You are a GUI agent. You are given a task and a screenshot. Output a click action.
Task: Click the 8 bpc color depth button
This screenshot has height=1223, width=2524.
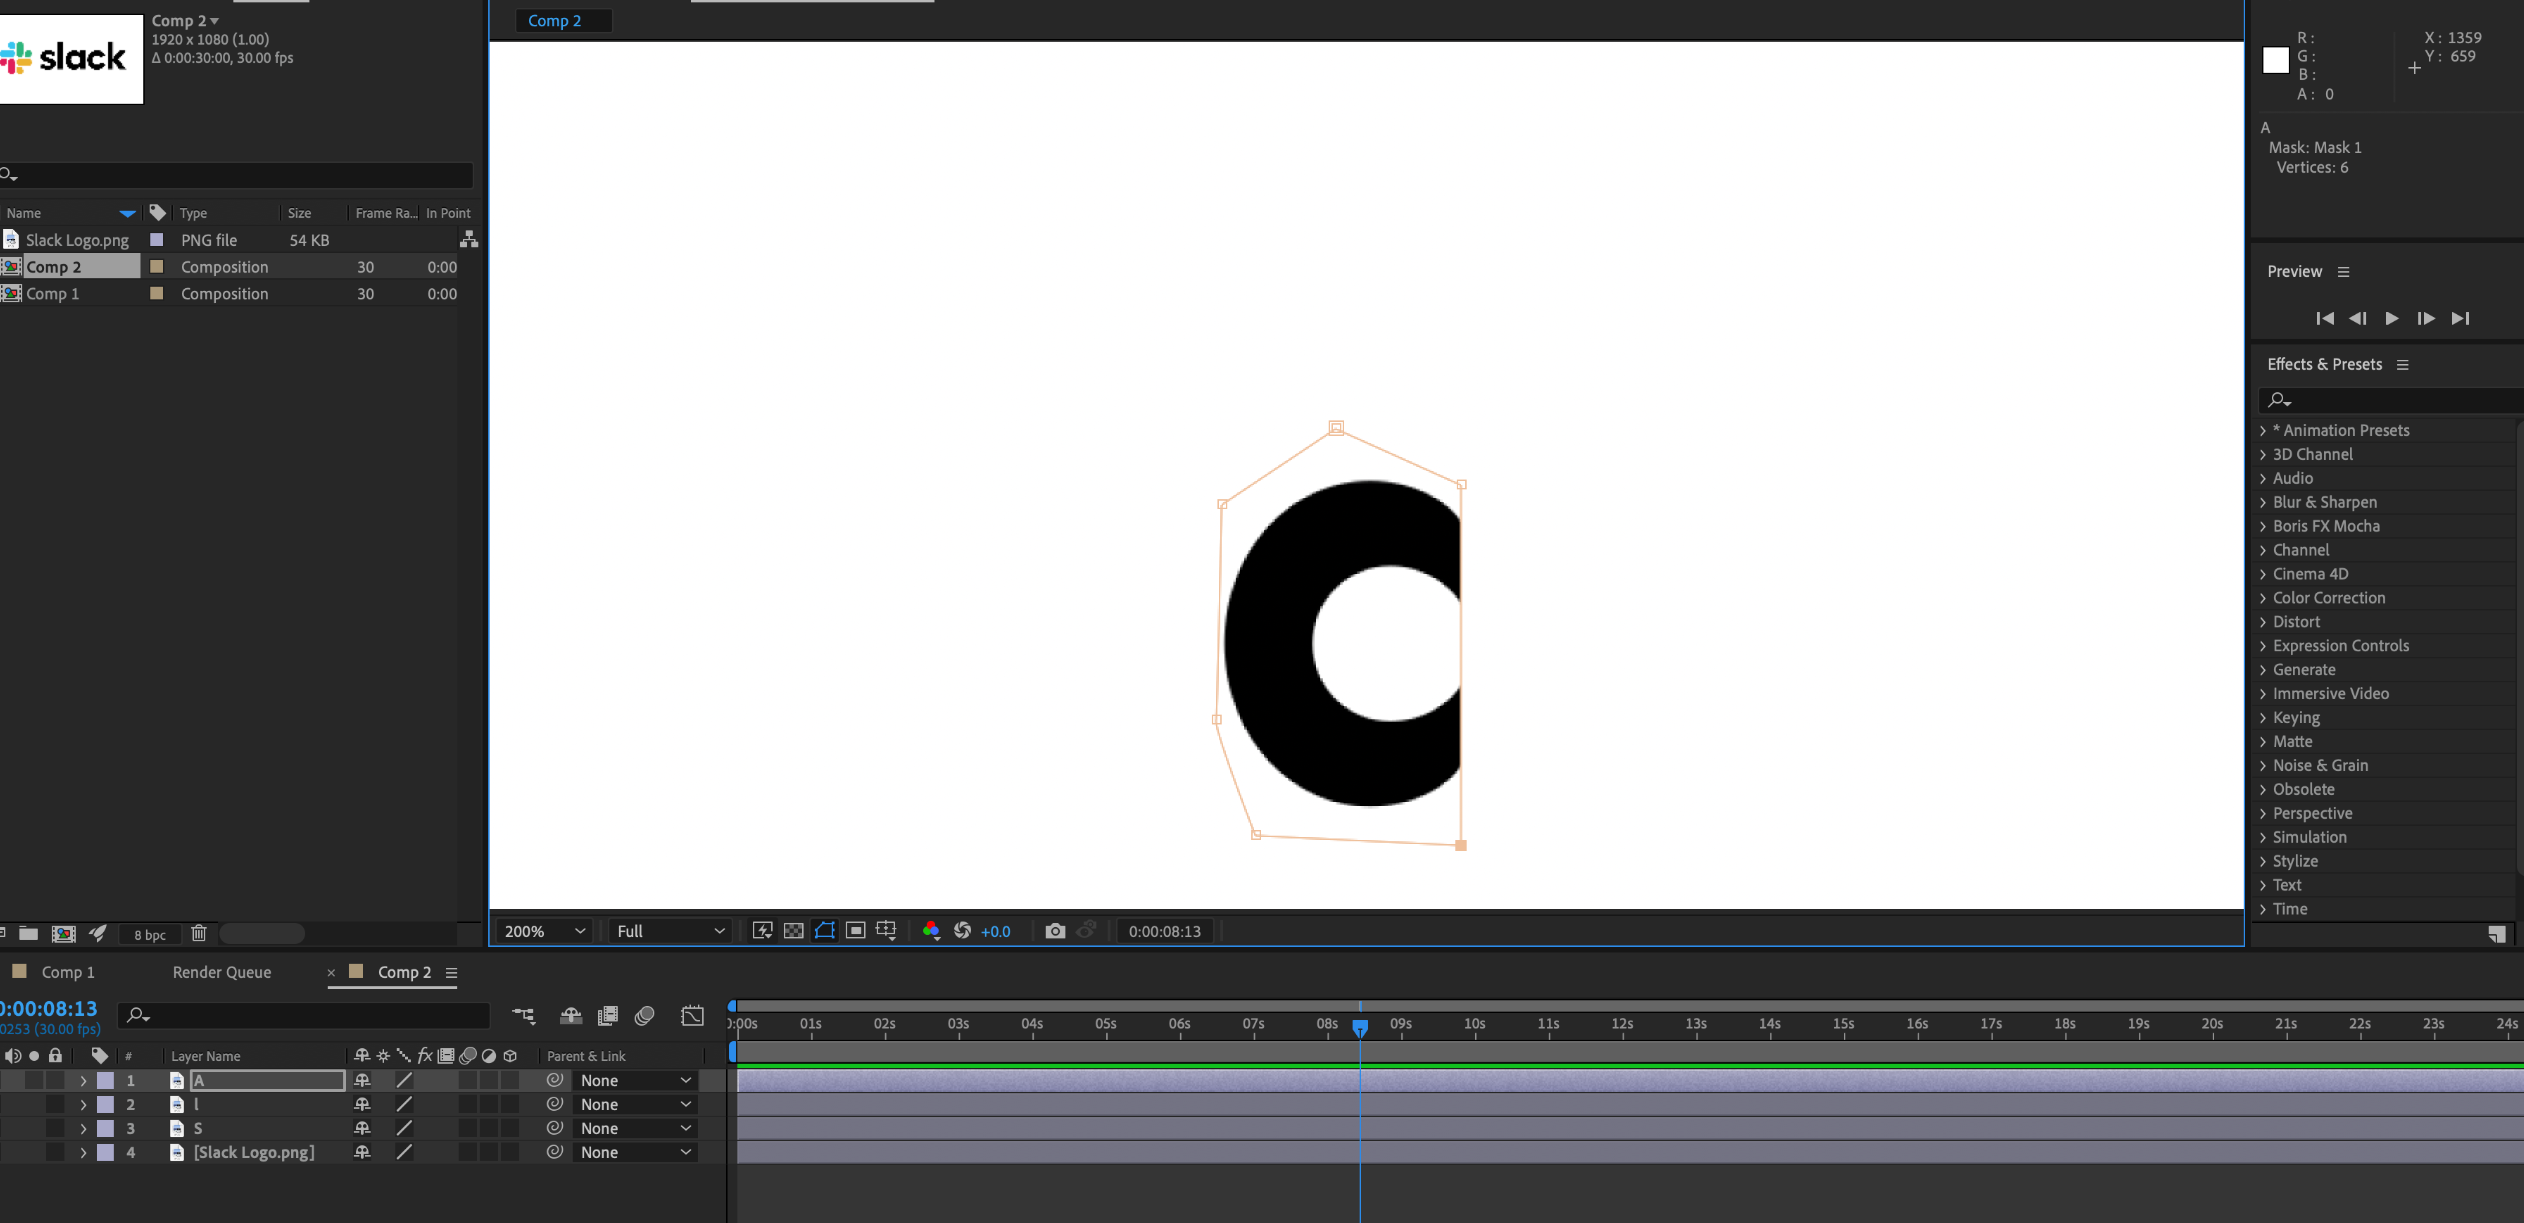click(150, 934)
